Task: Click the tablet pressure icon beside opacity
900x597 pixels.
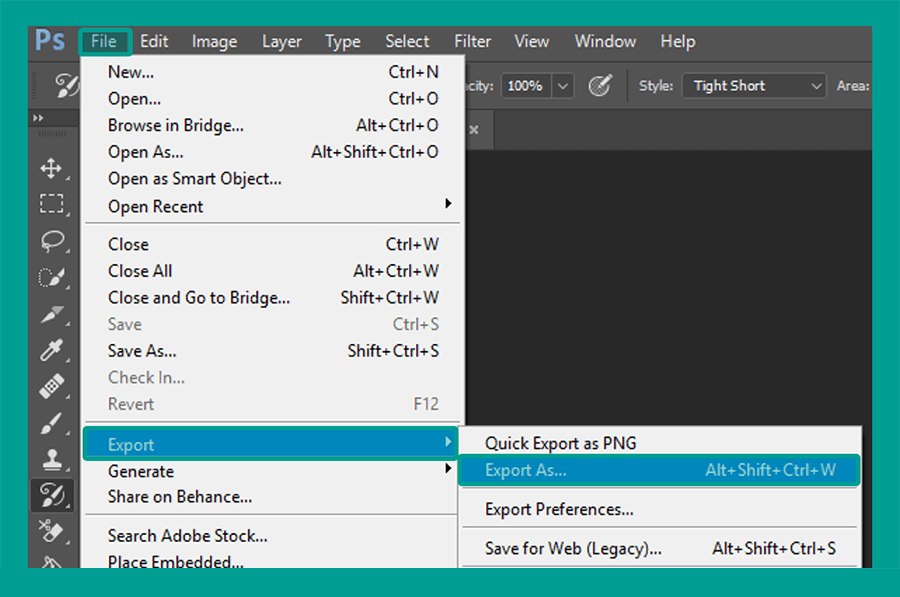Action: point(600,86)
